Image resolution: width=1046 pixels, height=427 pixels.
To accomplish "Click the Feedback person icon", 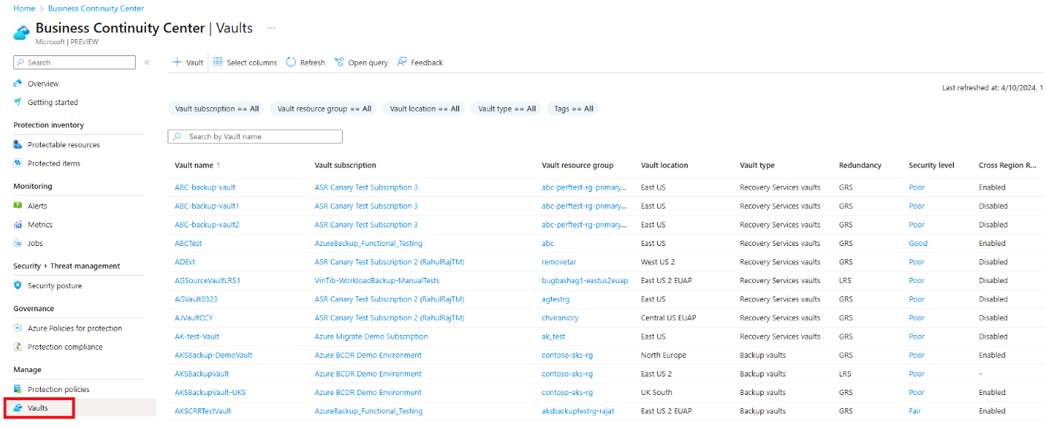I will [x=402, y=62].
